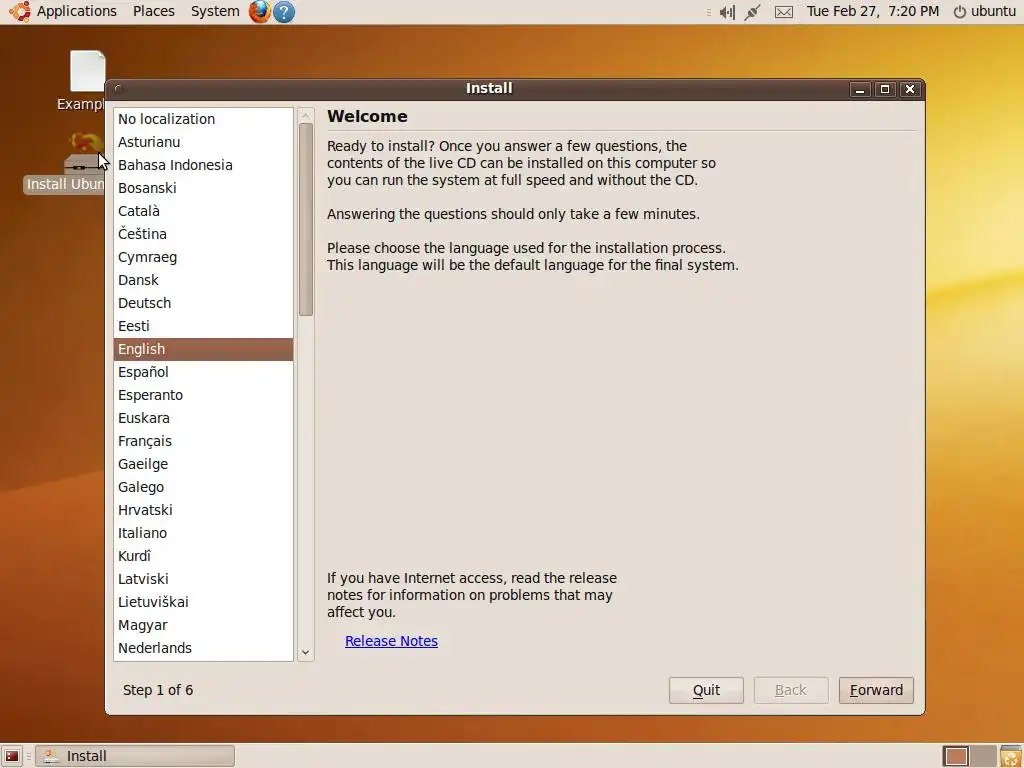Screen dimensions: 1024x768
Task: Select 'Deutsch' language
Action: (x=203, y=303)
